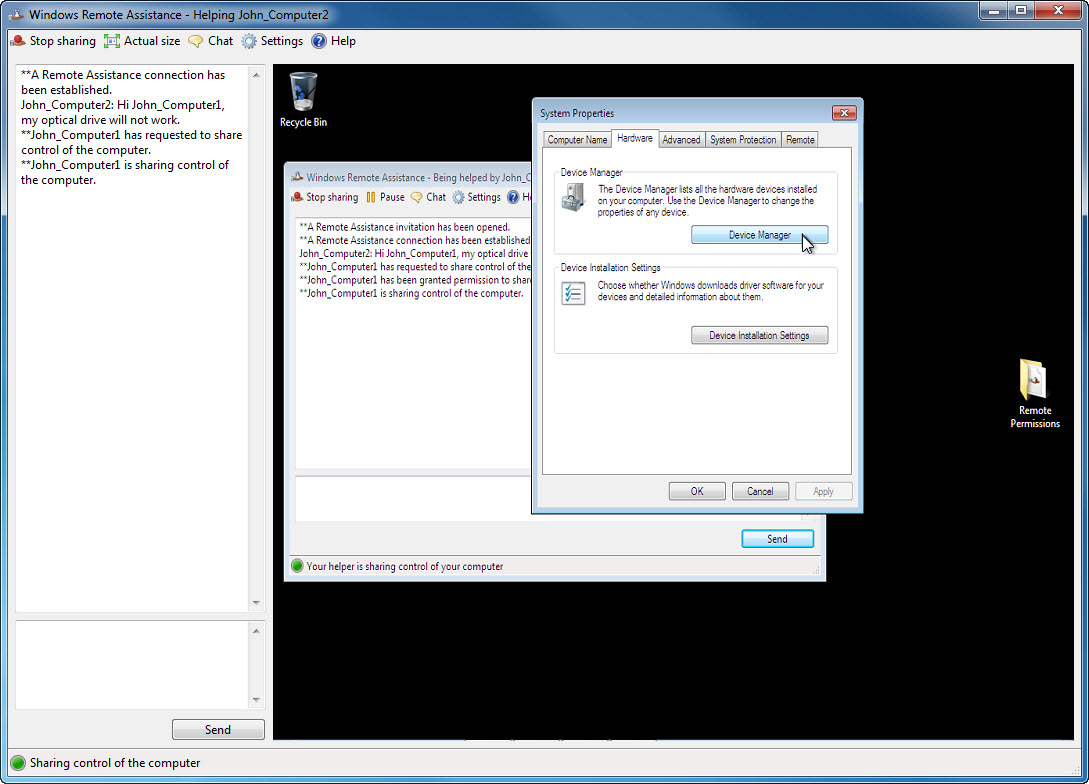Viewport: 1089px width, 784px height.
Task: Open Settings in the helper toolbar
Action: 272,41
